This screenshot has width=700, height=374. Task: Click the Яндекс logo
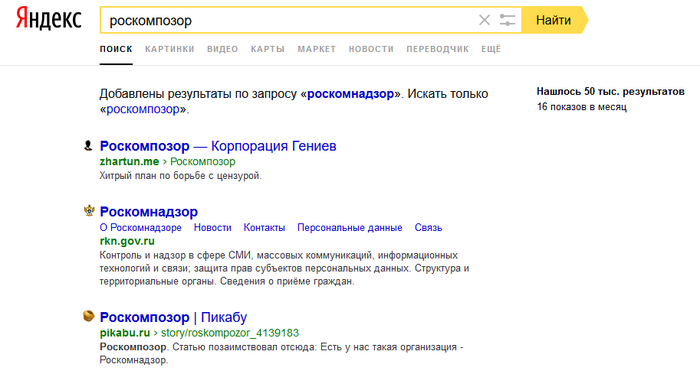(49, 20)
